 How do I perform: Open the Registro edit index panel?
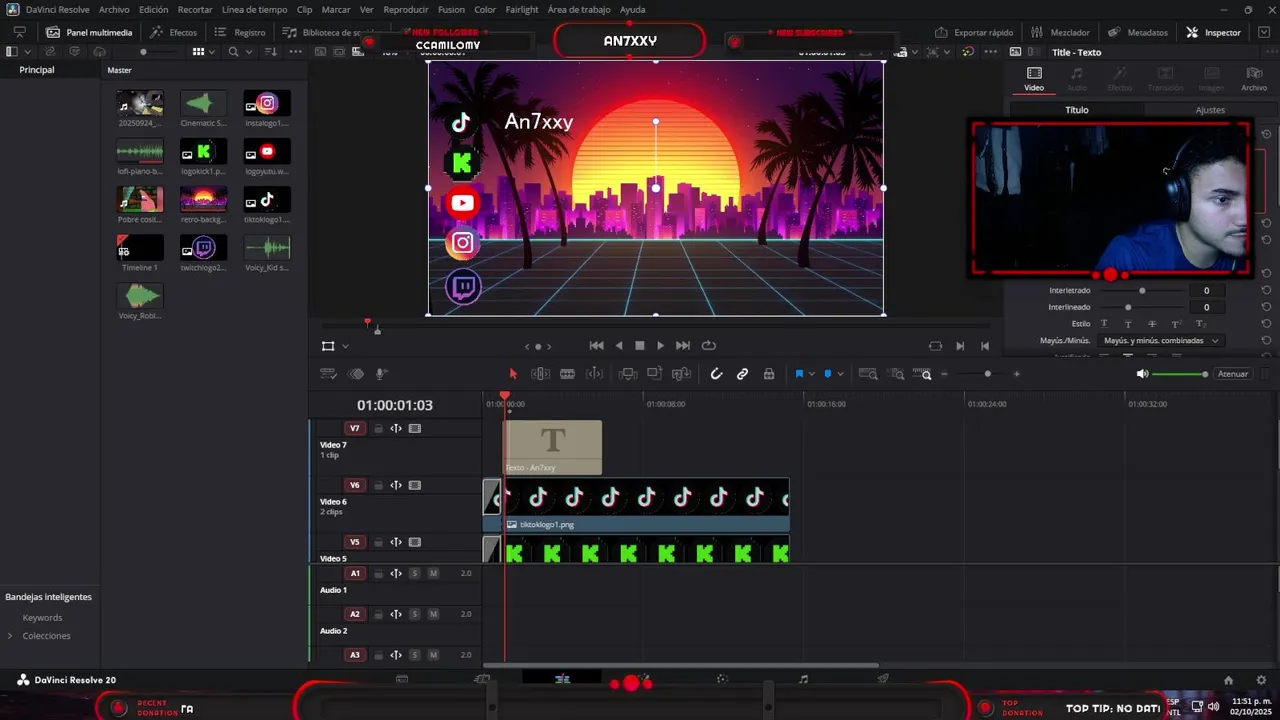pyautogui.click(x=240, y=32)
